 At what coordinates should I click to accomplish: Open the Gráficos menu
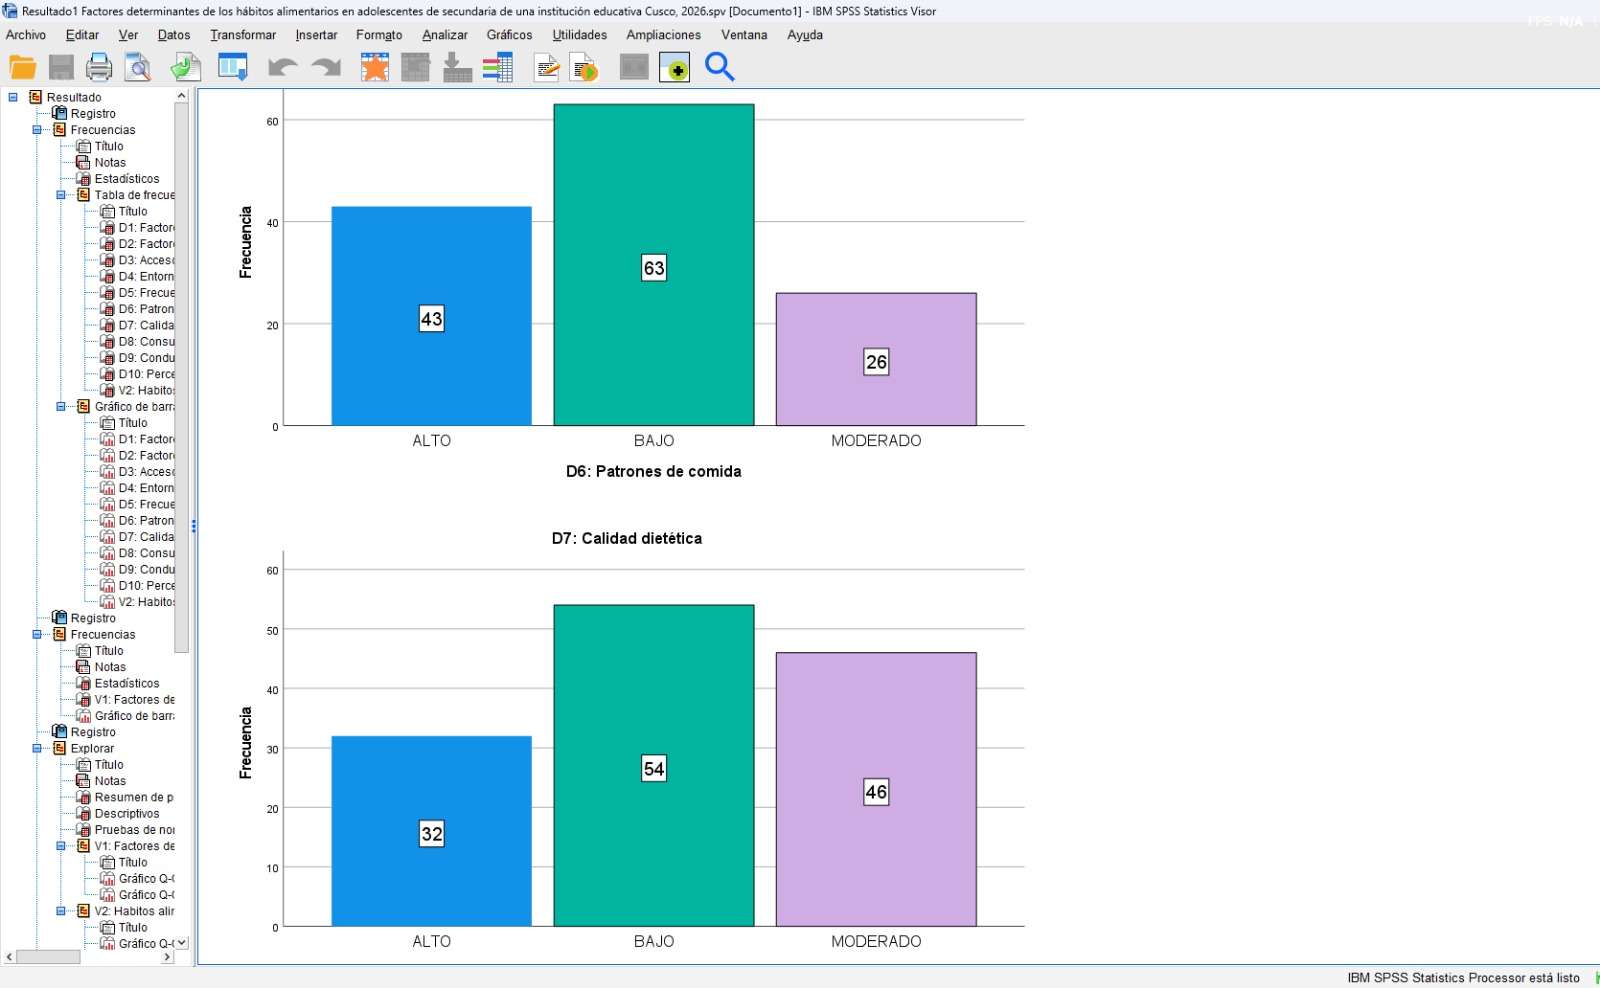[509, 35]
